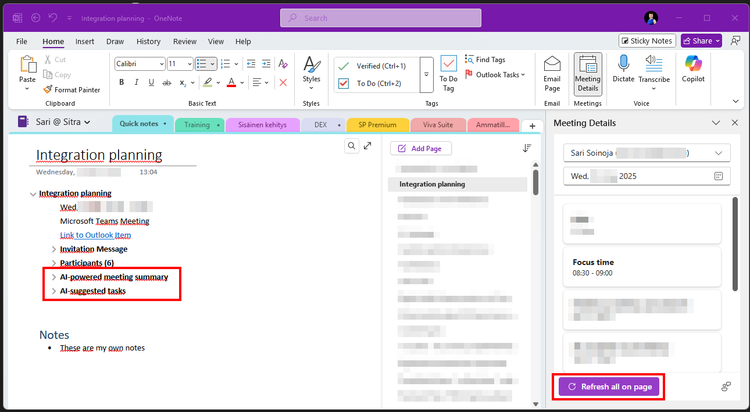Open the Transcribe option
This screenshot has width=750, height=412.
654,73
